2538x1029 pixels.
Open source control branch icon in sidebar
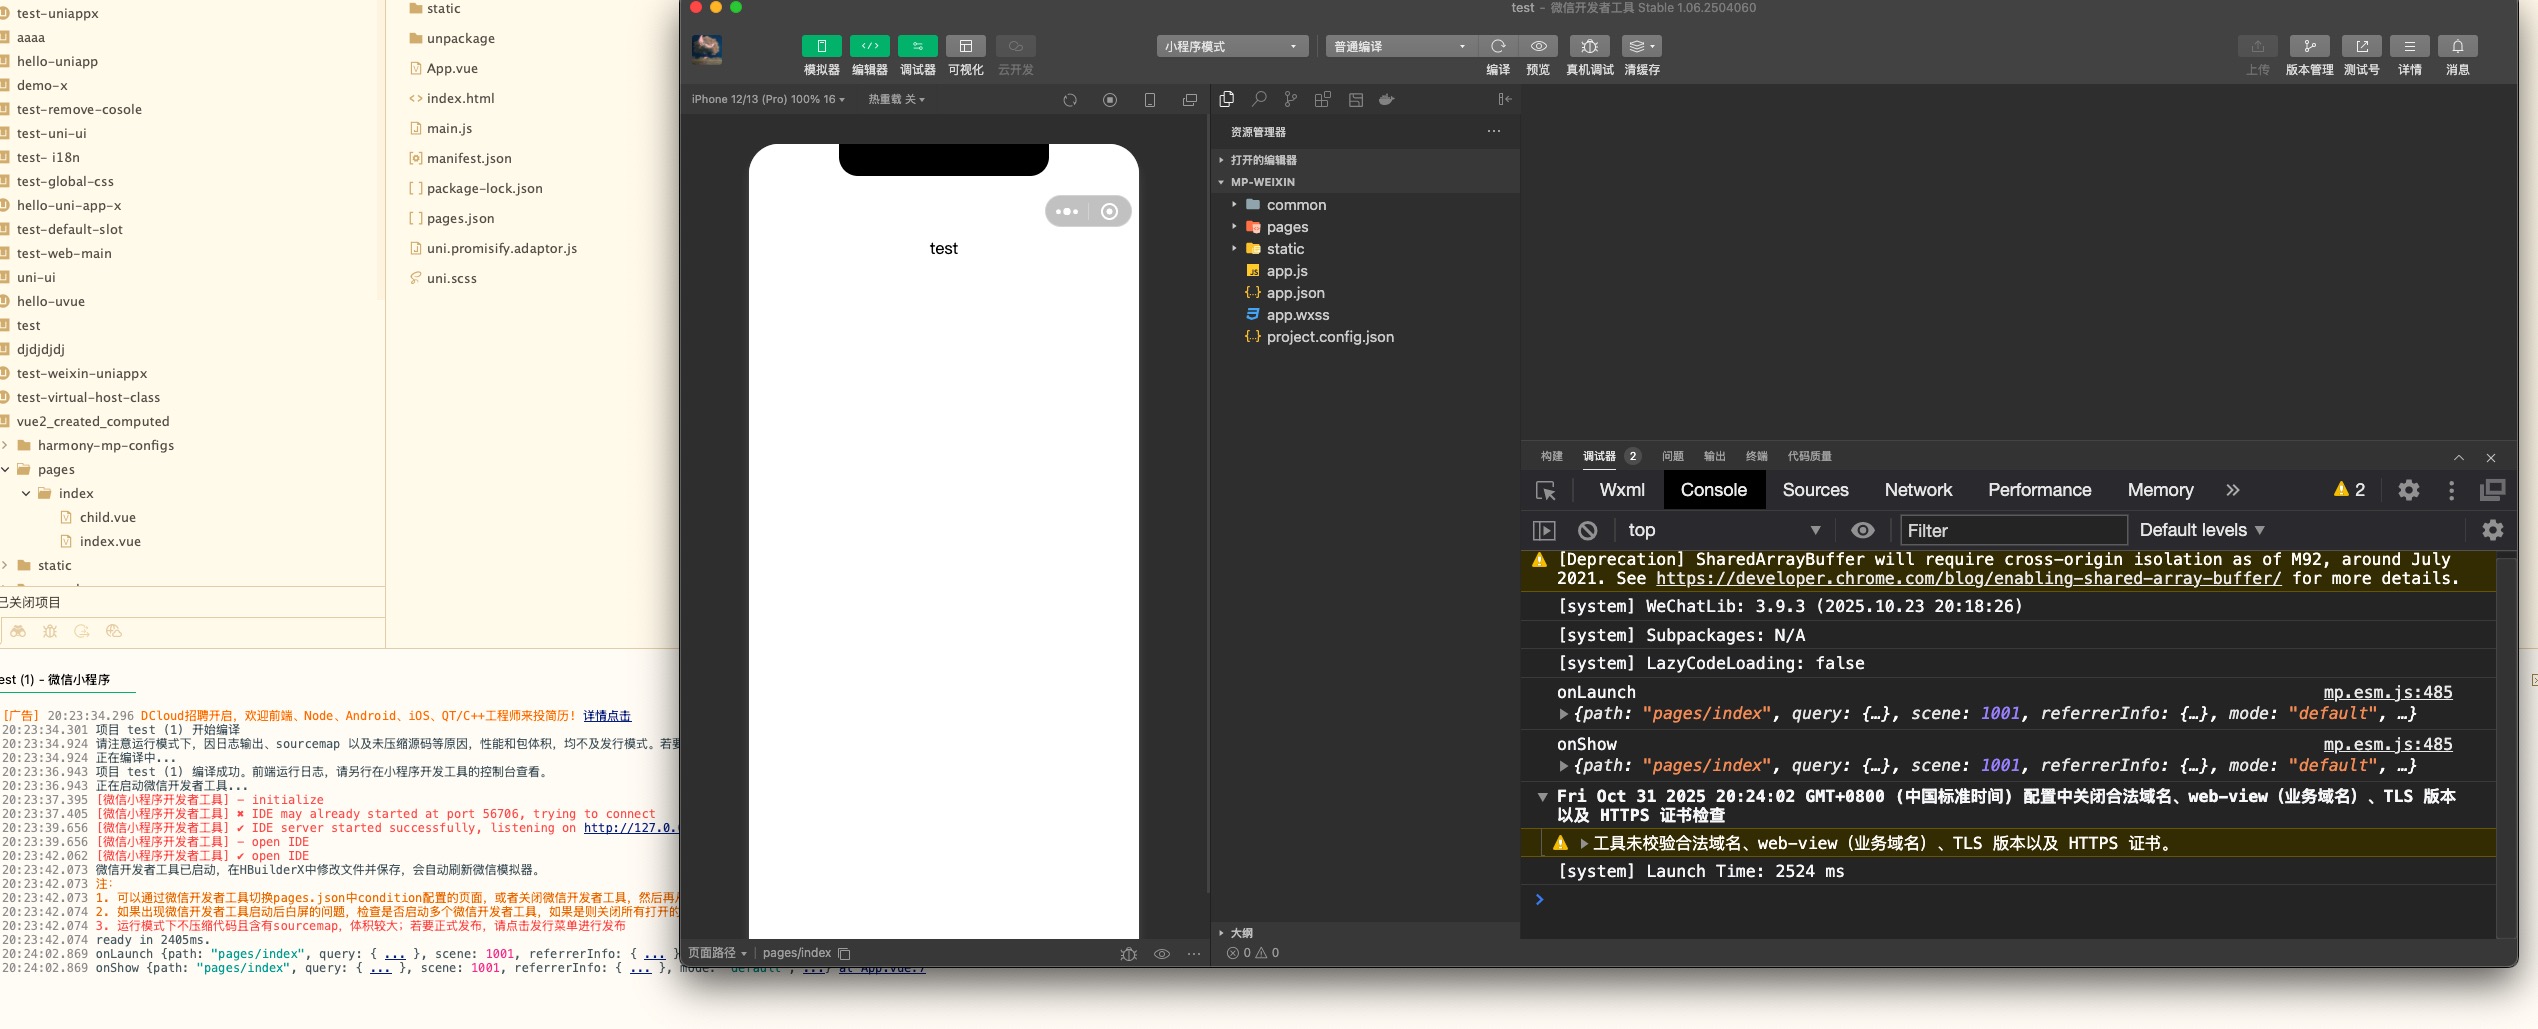click(1291, 99)
